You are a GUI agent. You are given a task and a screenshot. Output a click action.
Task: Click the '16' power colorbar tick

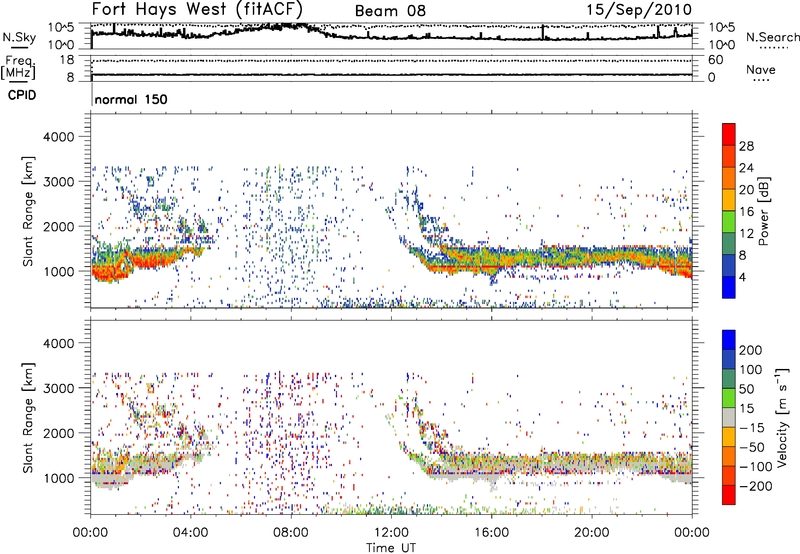(x=746, y=212)
